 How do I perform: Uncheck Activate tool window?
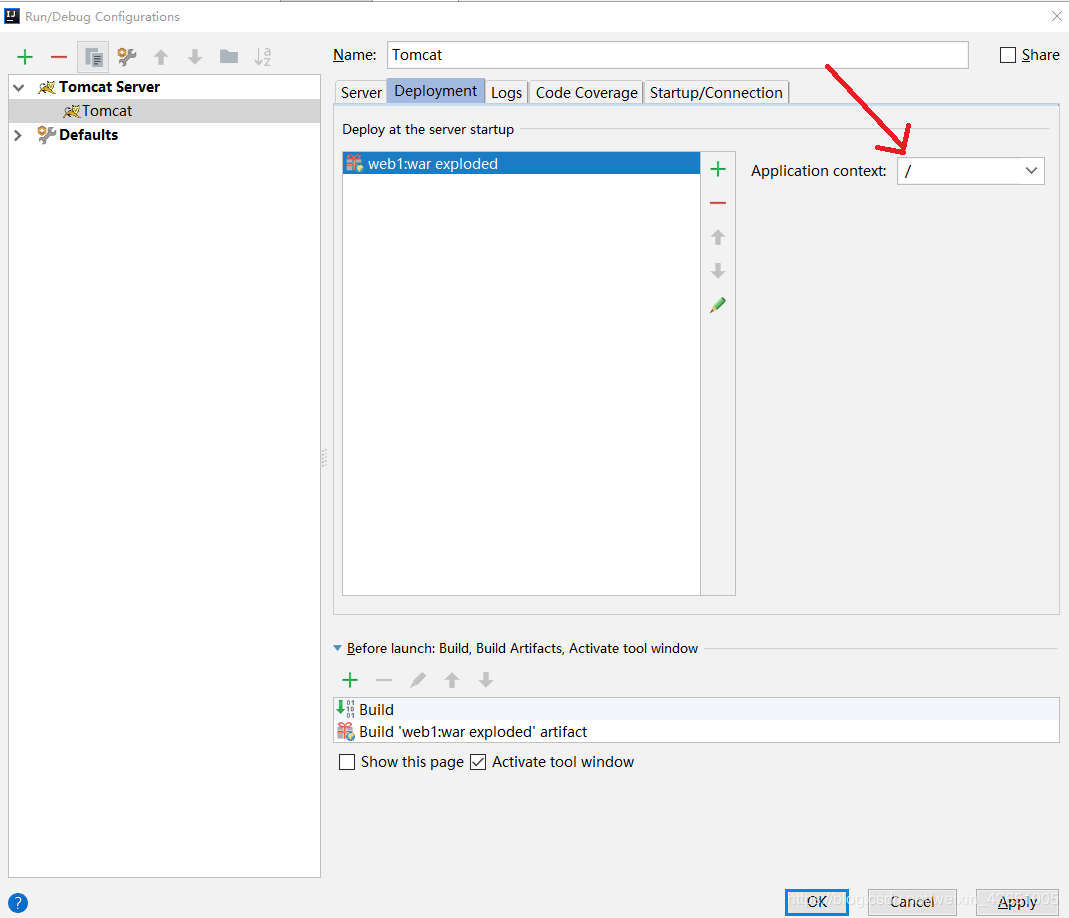[x=479, y=762]
